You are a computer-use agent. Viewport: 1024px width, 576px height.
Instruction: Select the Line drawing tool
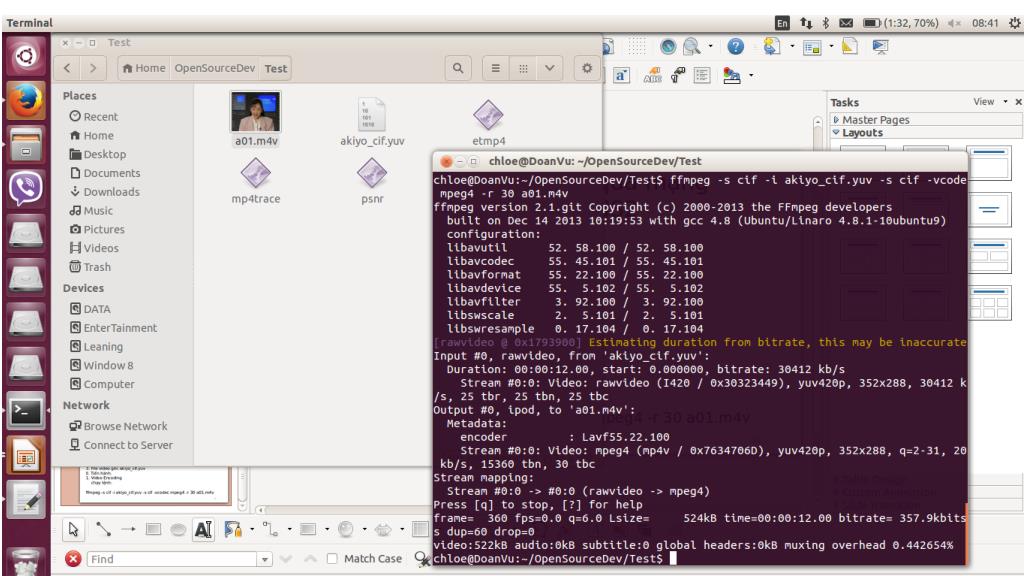pyautogui.click(x=103, y=529)
